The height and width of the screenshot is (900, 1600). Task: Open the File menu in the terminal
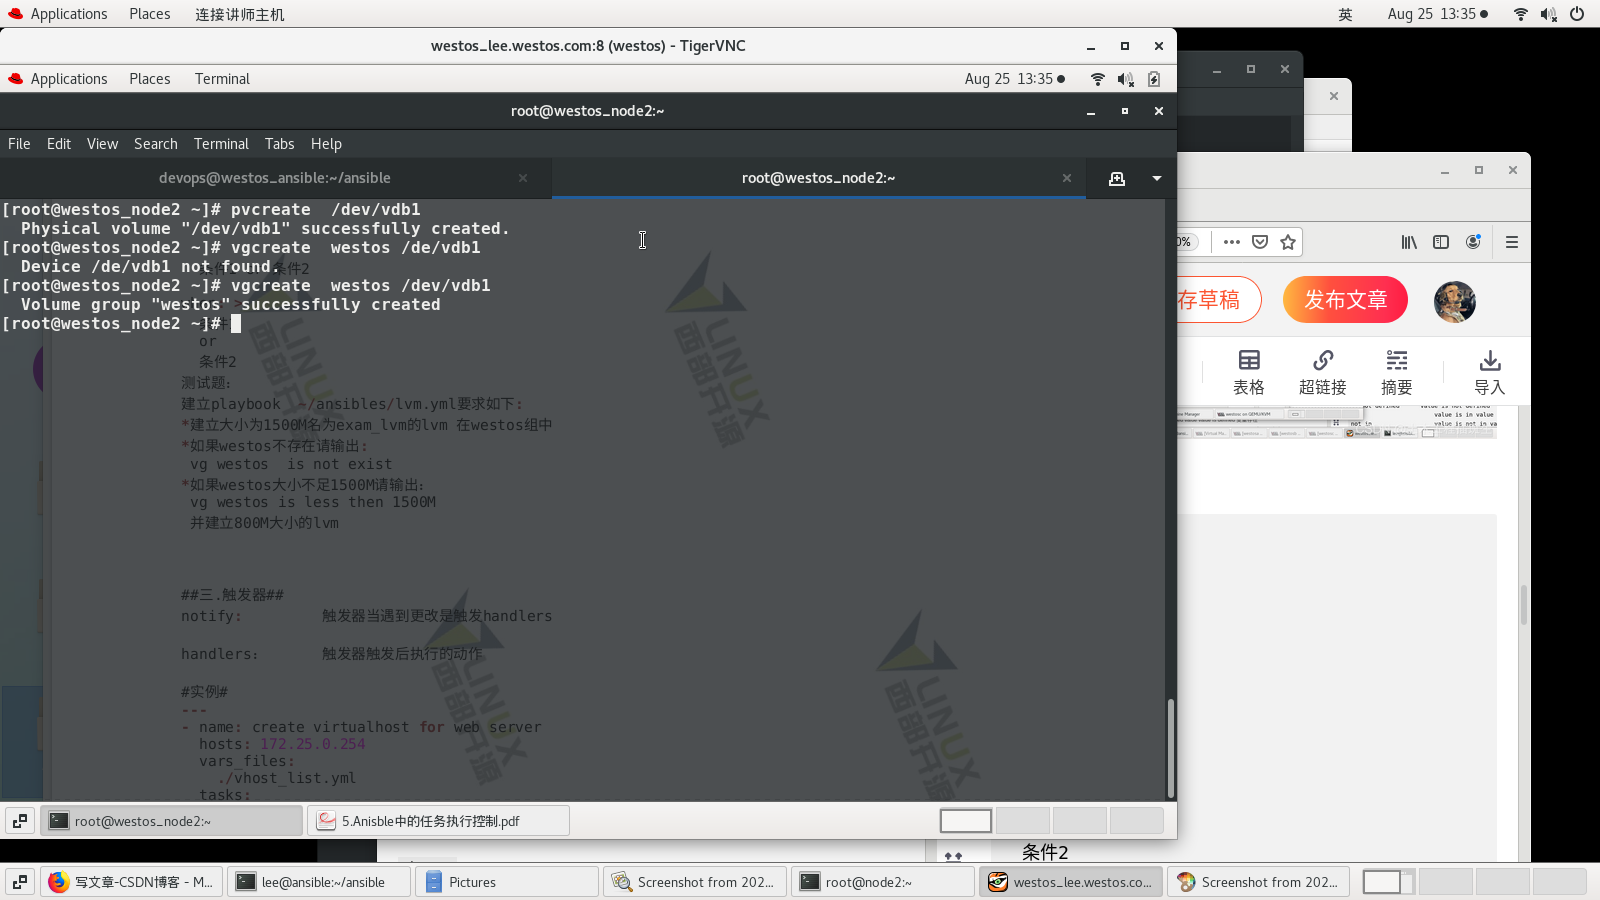(x=19, y=144)
